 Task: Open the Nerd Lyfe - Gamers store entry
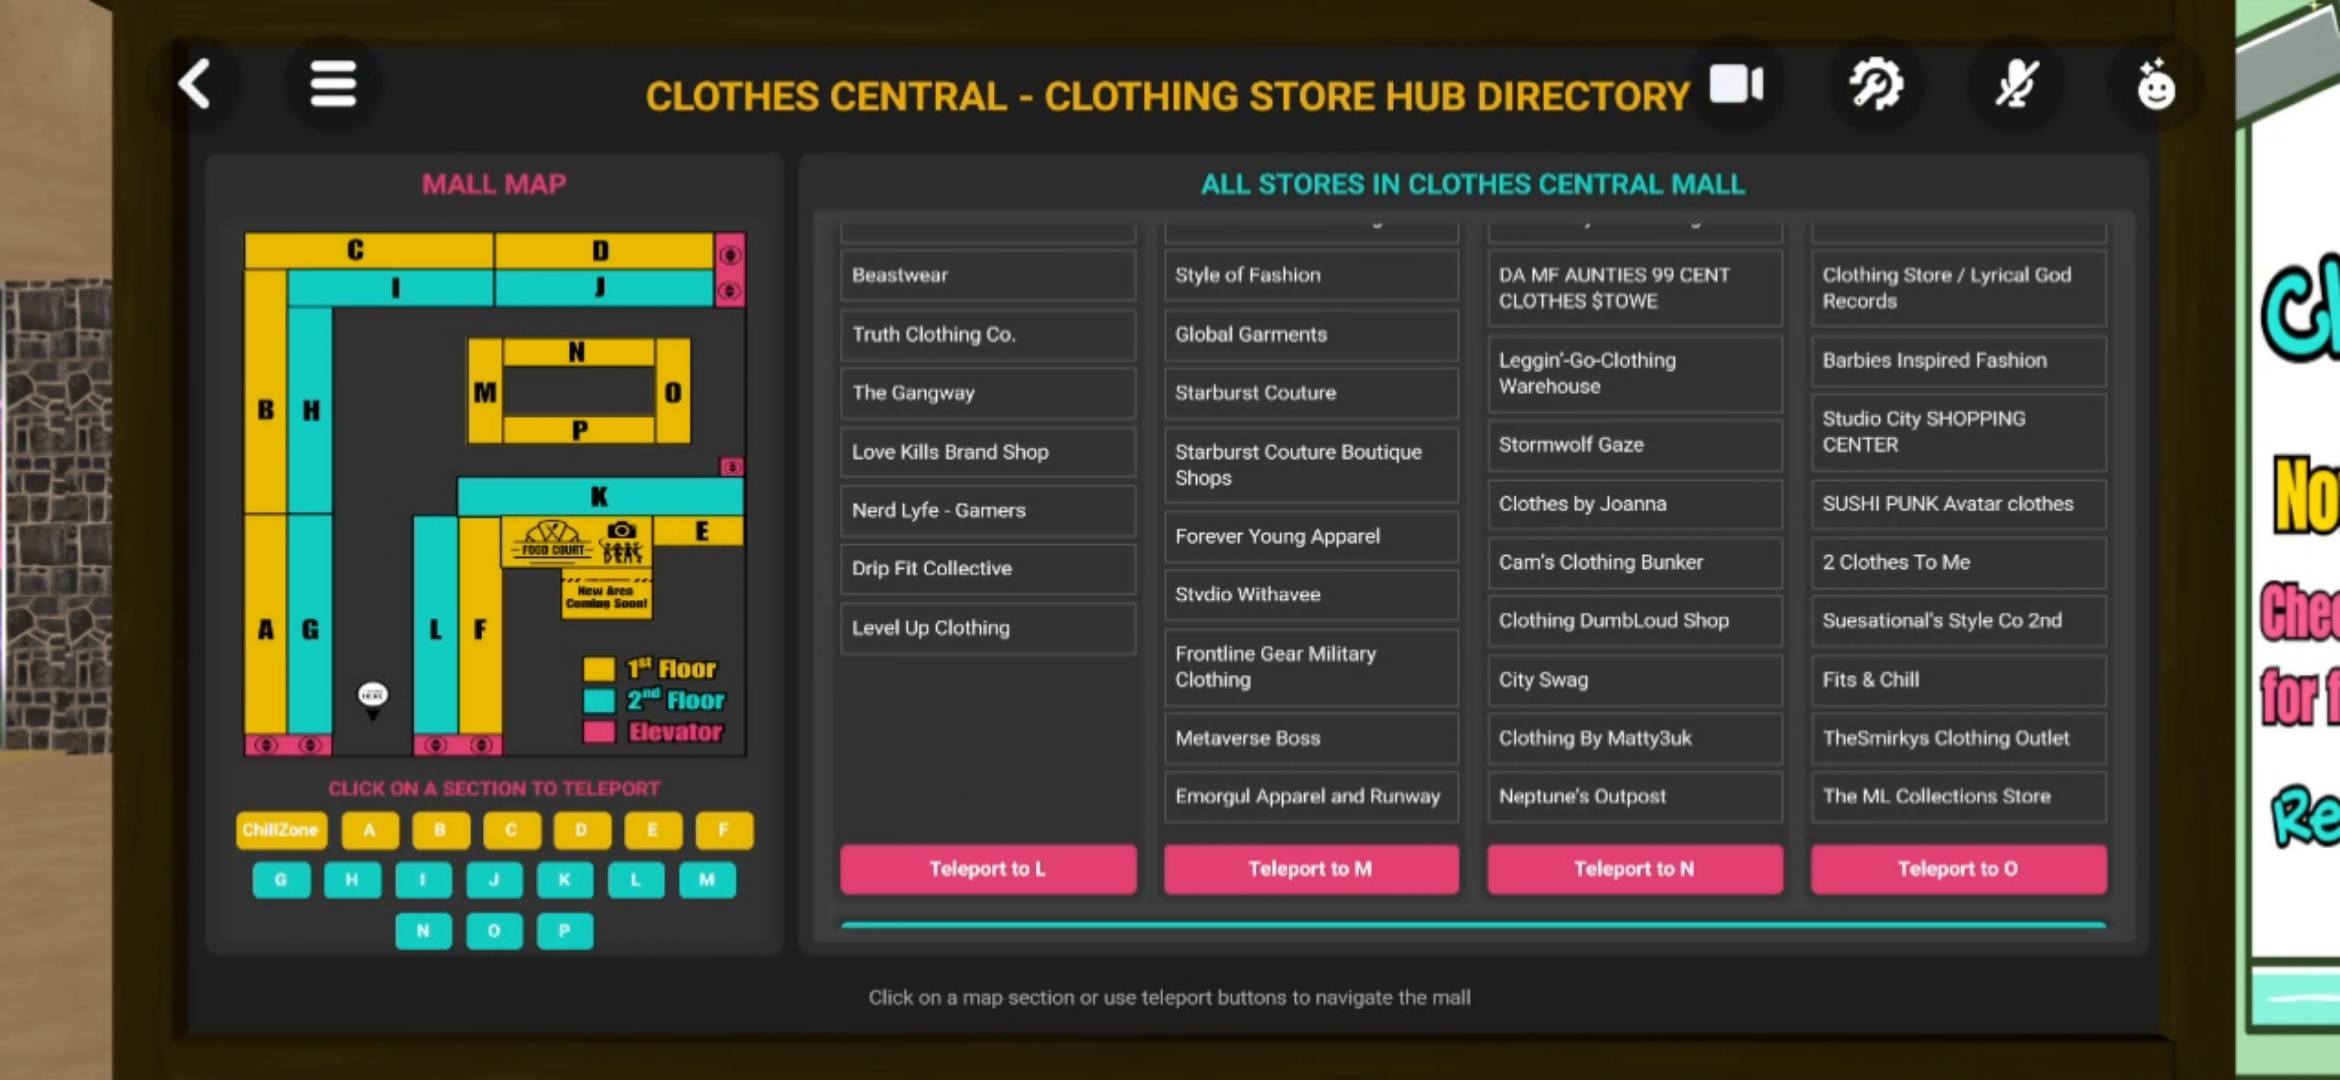[x=987, y=510]
